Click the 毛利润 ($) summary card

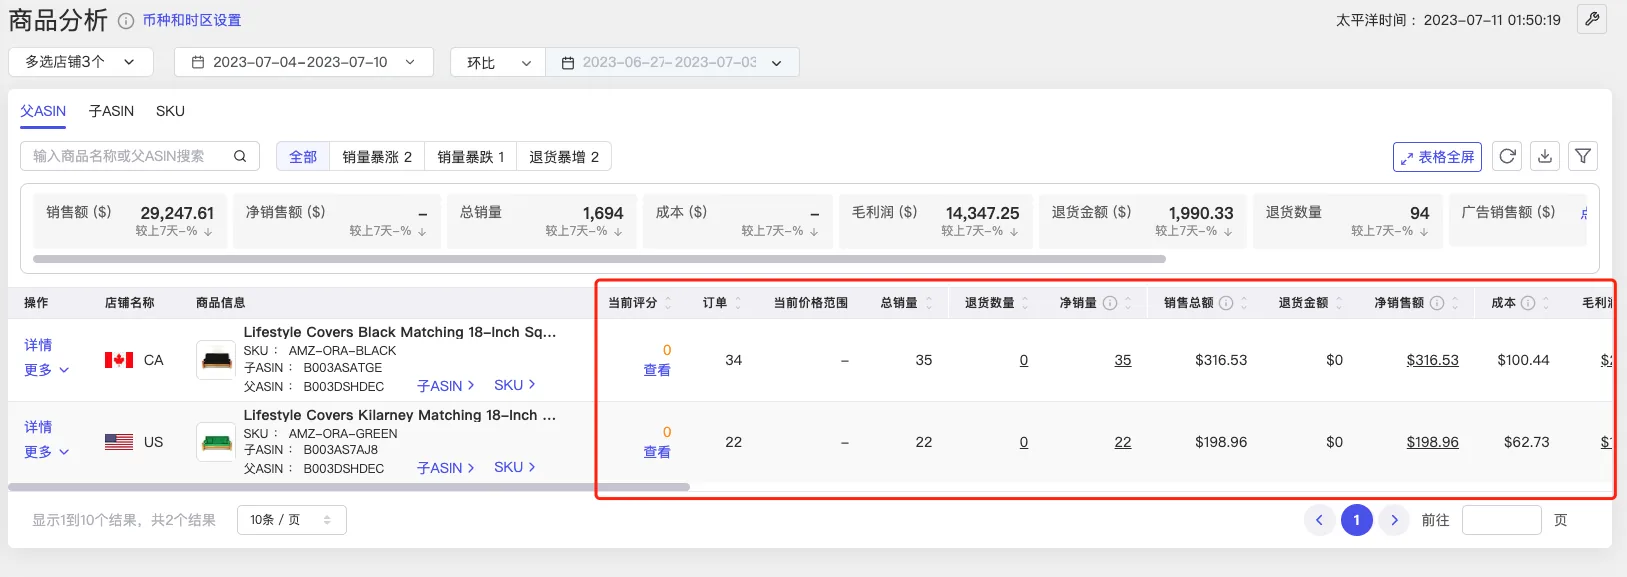pos(935,221)
